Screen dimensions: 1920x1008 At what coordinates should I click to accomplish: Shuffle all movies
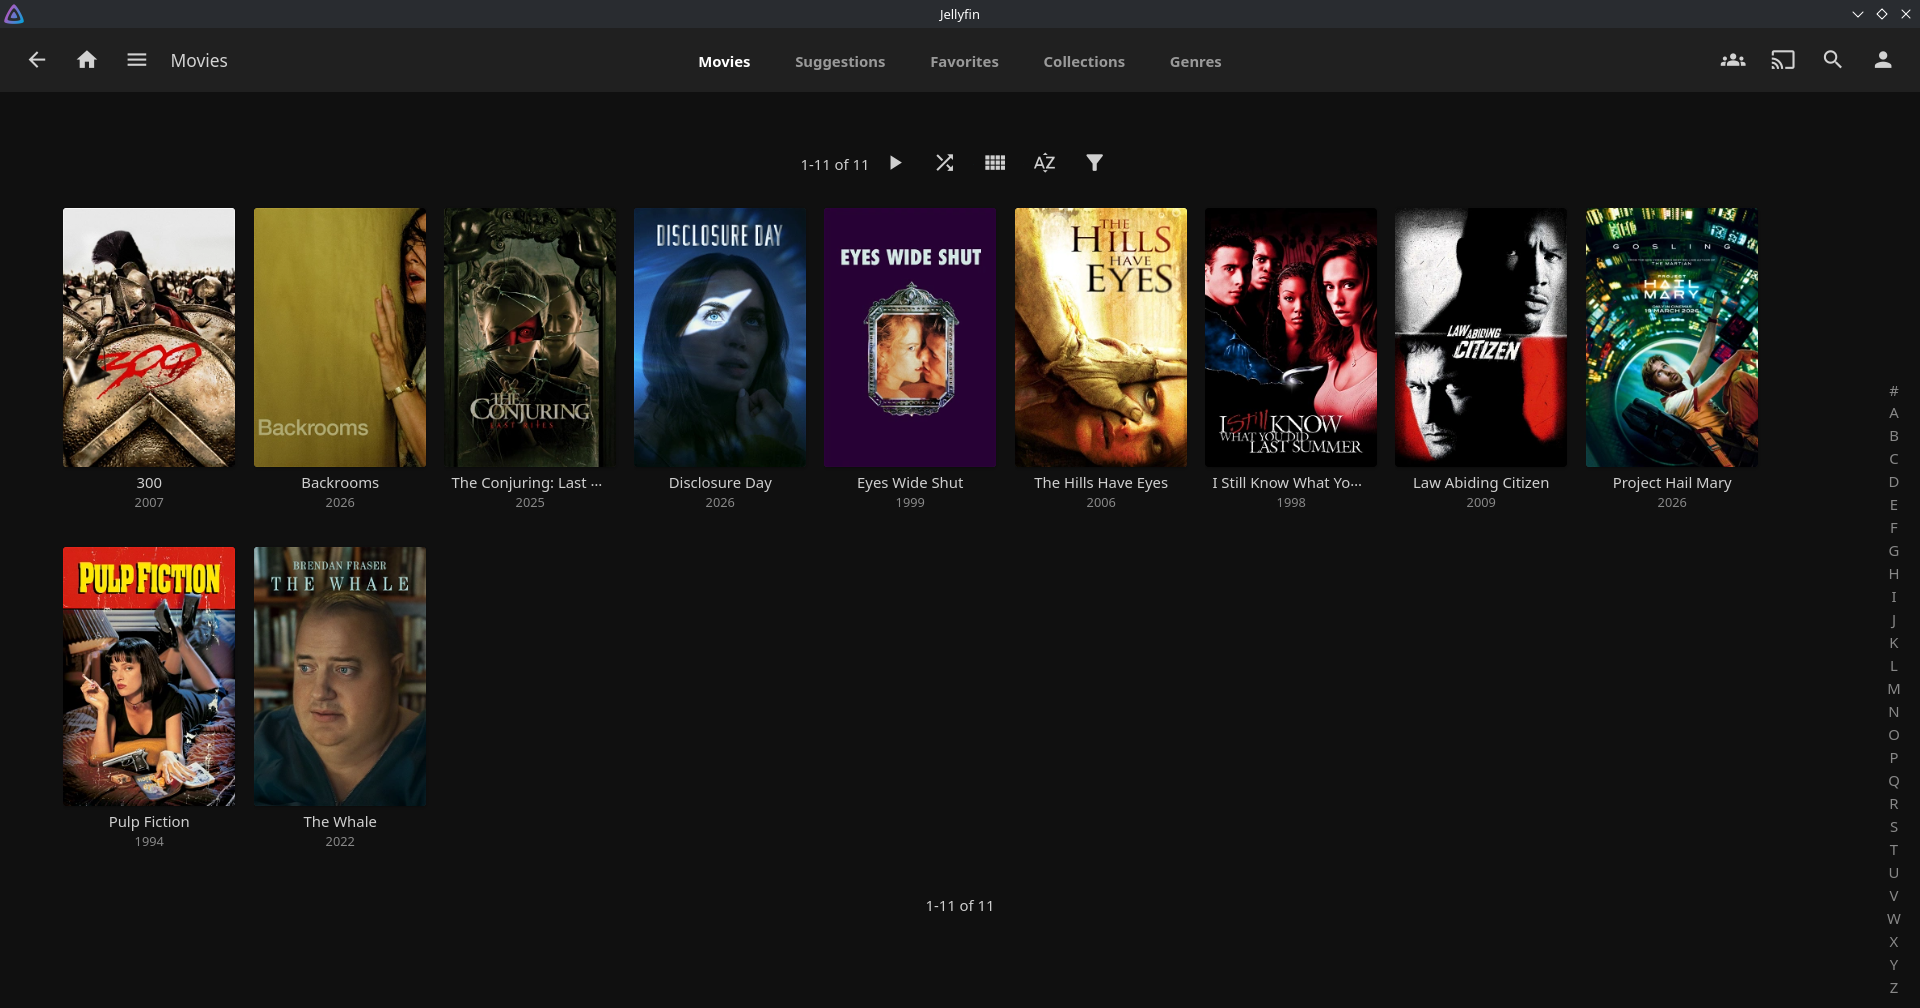click(945, 163)
